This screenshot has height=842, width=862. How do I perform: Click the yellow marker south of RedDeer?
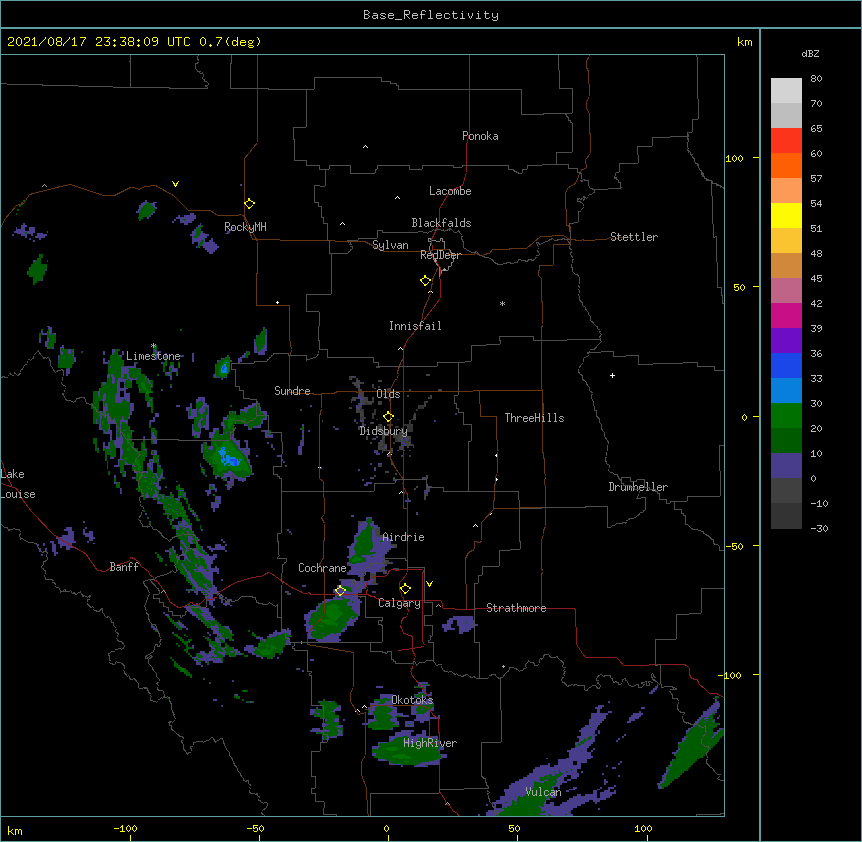[425, 281]
